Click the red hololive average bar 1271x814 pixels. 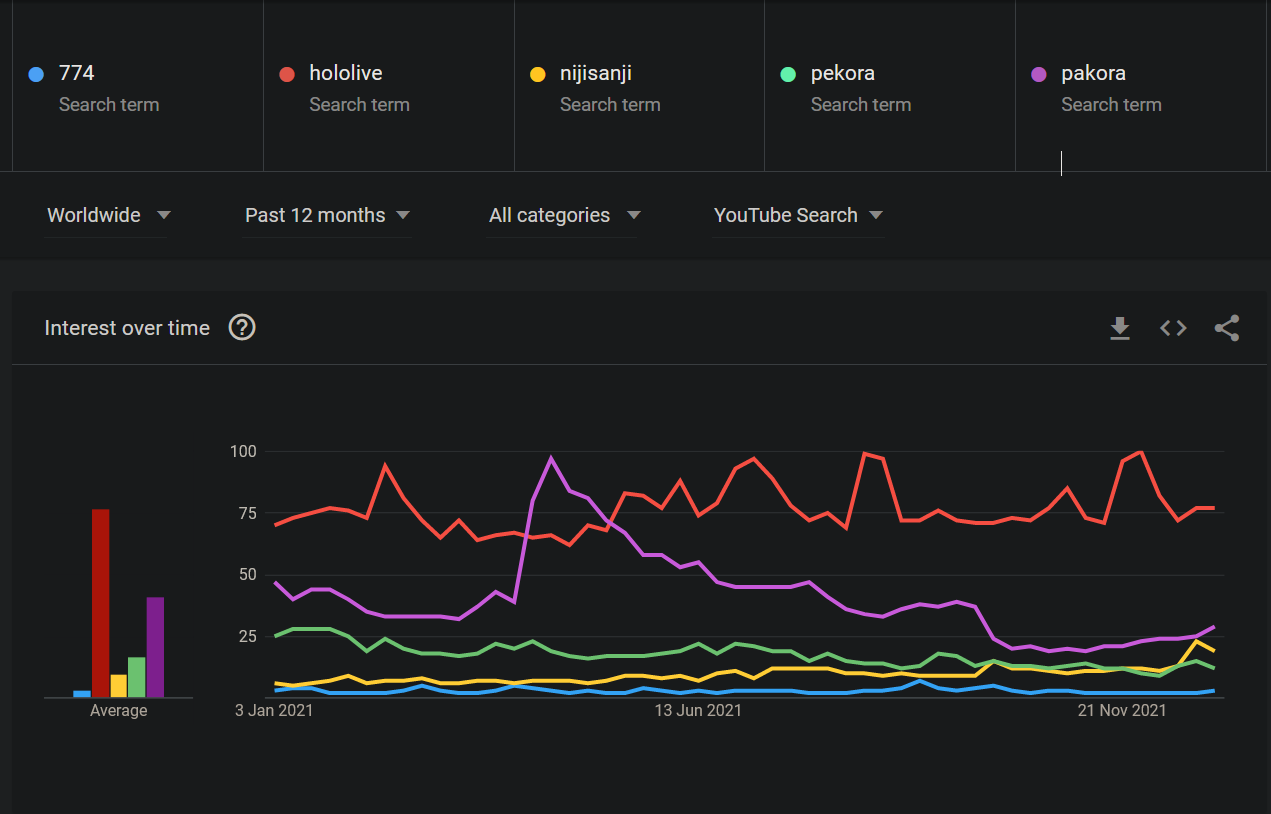tap(100, 603)
